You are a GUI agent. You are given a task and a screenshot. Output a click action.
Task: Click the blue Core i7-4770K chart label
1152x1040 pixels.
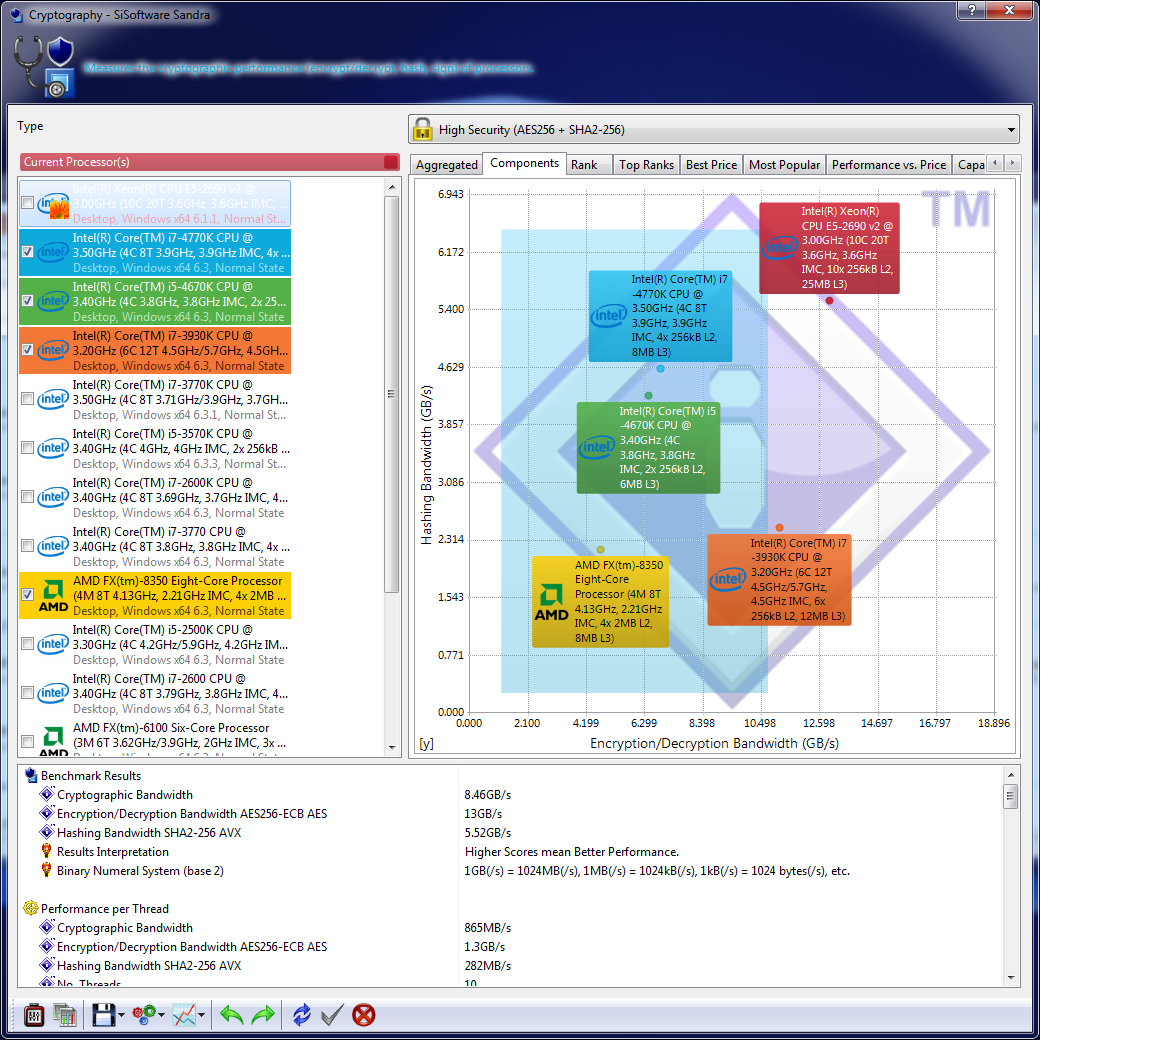[x=660, y=316]
